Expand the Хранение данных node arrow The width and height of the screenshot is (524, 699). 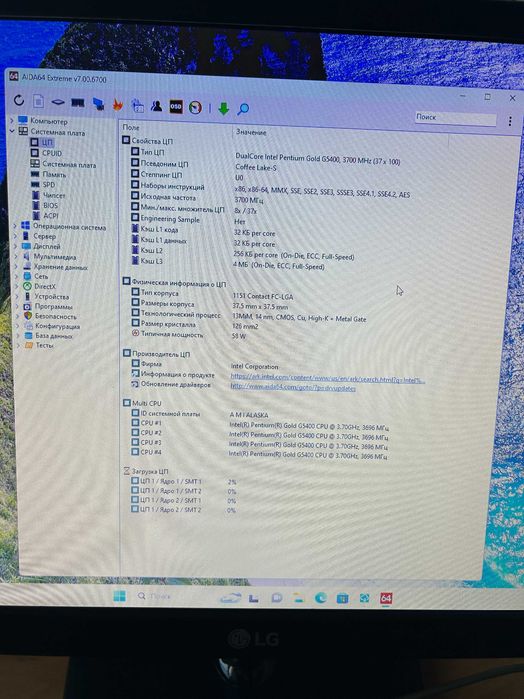pyautogui.click(x=17, y=267)
